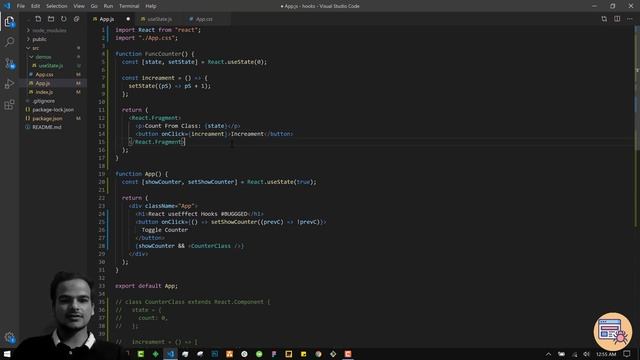Image resolution: width=640 pixels, height=360 pixels.
Task: Switch to the useState.js editor tab
Action: pyautogui.click(x=159, y=19)
